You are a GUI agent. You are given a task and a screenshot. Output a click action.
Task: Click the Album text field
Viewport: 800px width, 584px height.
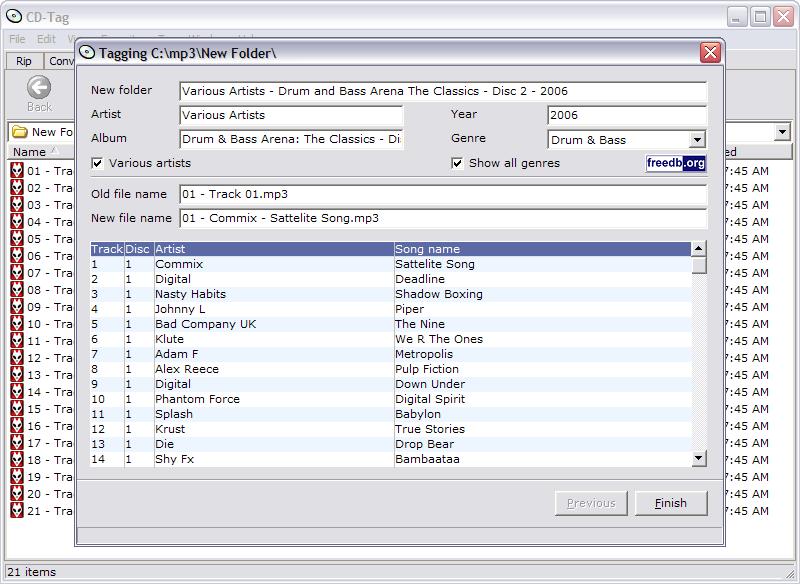click(x=291, y=139)
